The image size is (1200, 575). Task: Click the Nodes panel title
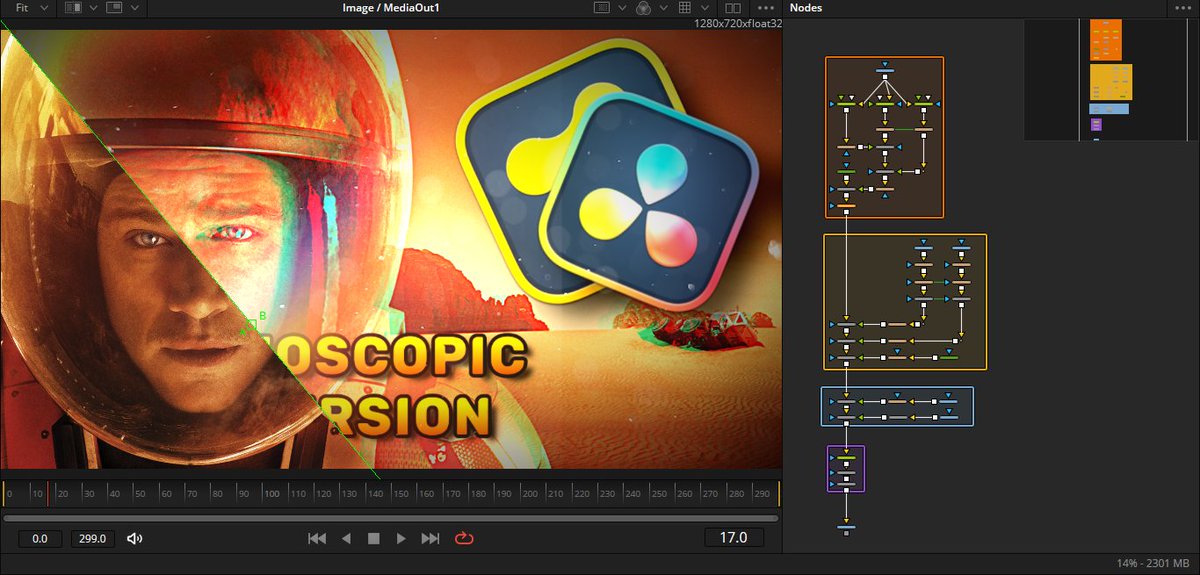click(806, 8)
